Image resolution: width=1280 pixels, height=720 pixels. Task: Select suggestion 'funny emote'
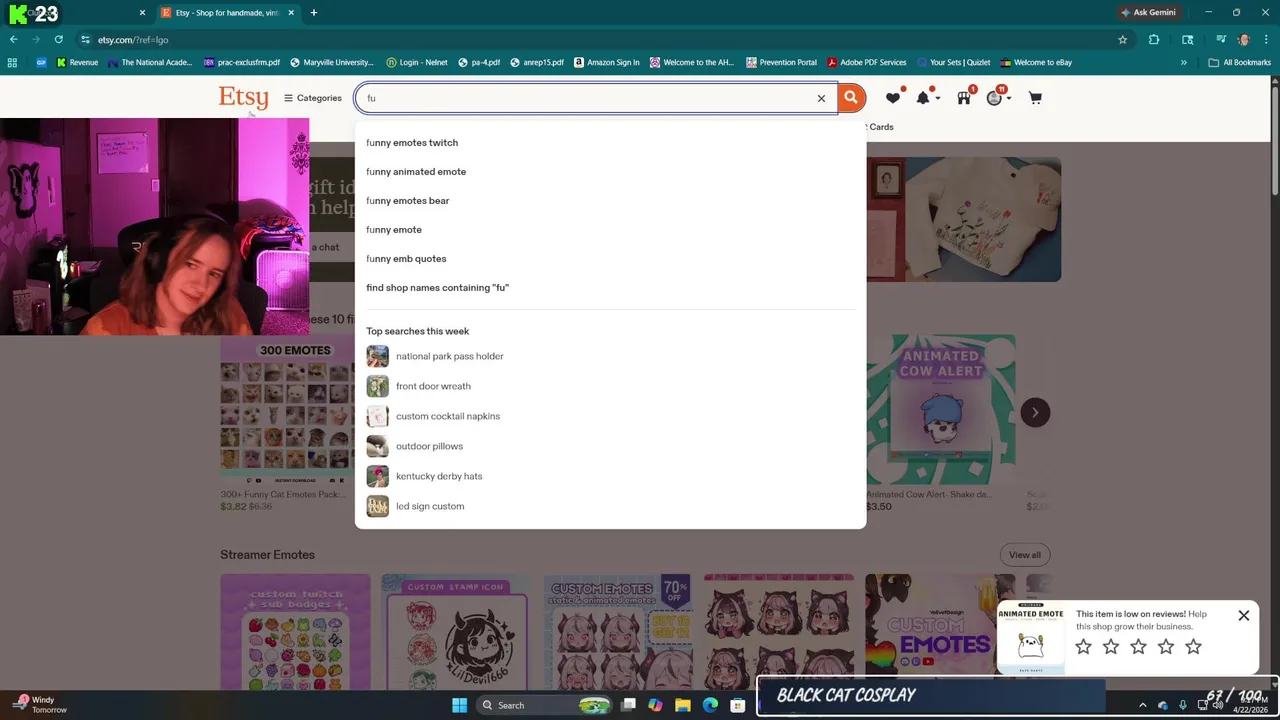coord(394,230)
